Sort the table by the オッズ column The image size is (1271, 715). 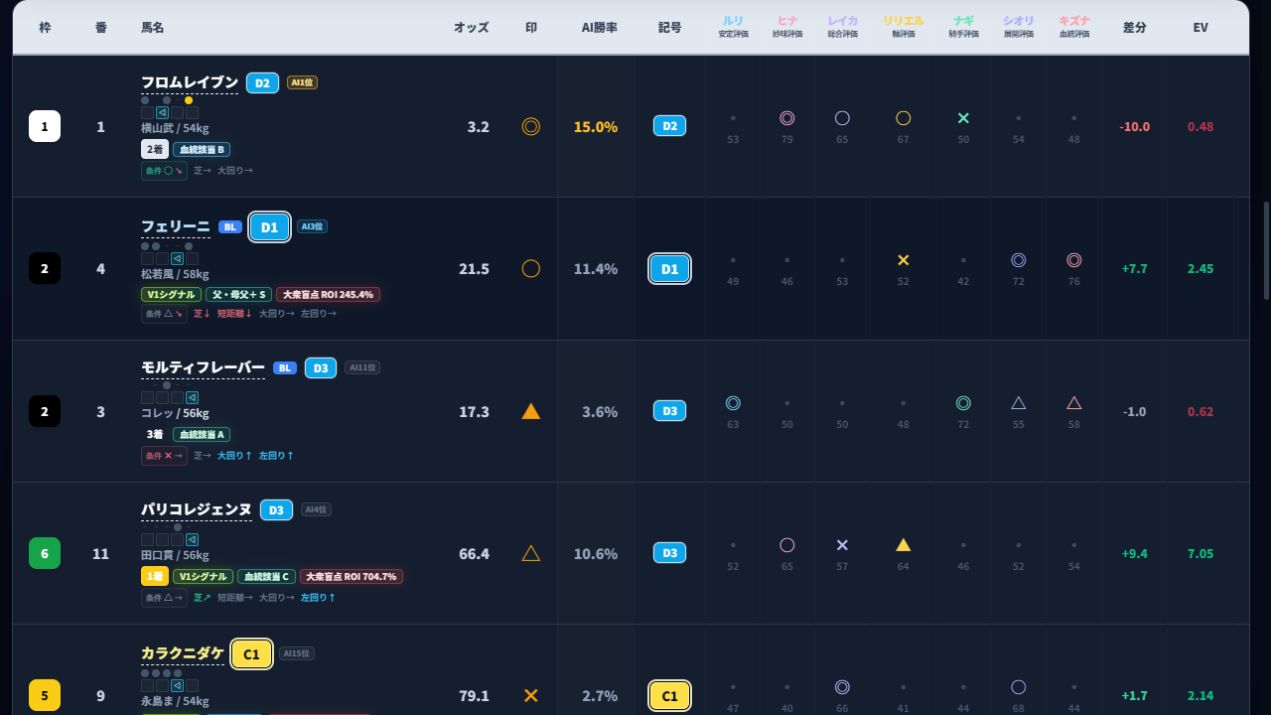(x=471, y=28)
